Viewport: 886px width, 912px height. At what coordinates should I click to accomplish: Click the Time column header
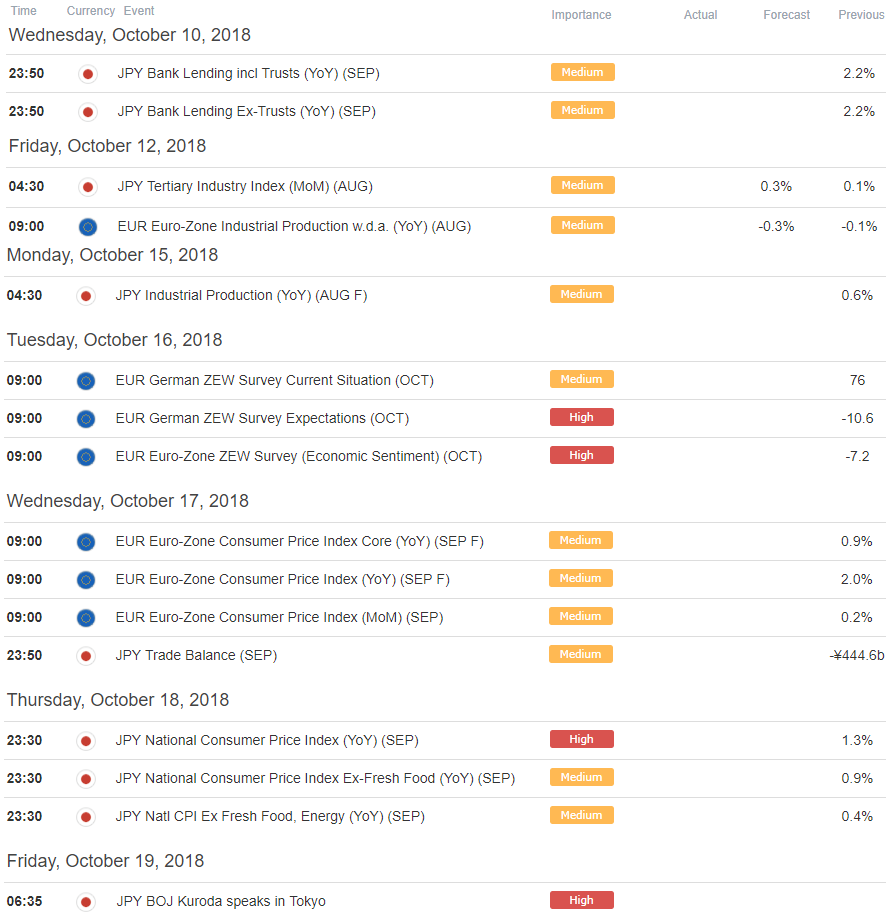tap(23, 10)
